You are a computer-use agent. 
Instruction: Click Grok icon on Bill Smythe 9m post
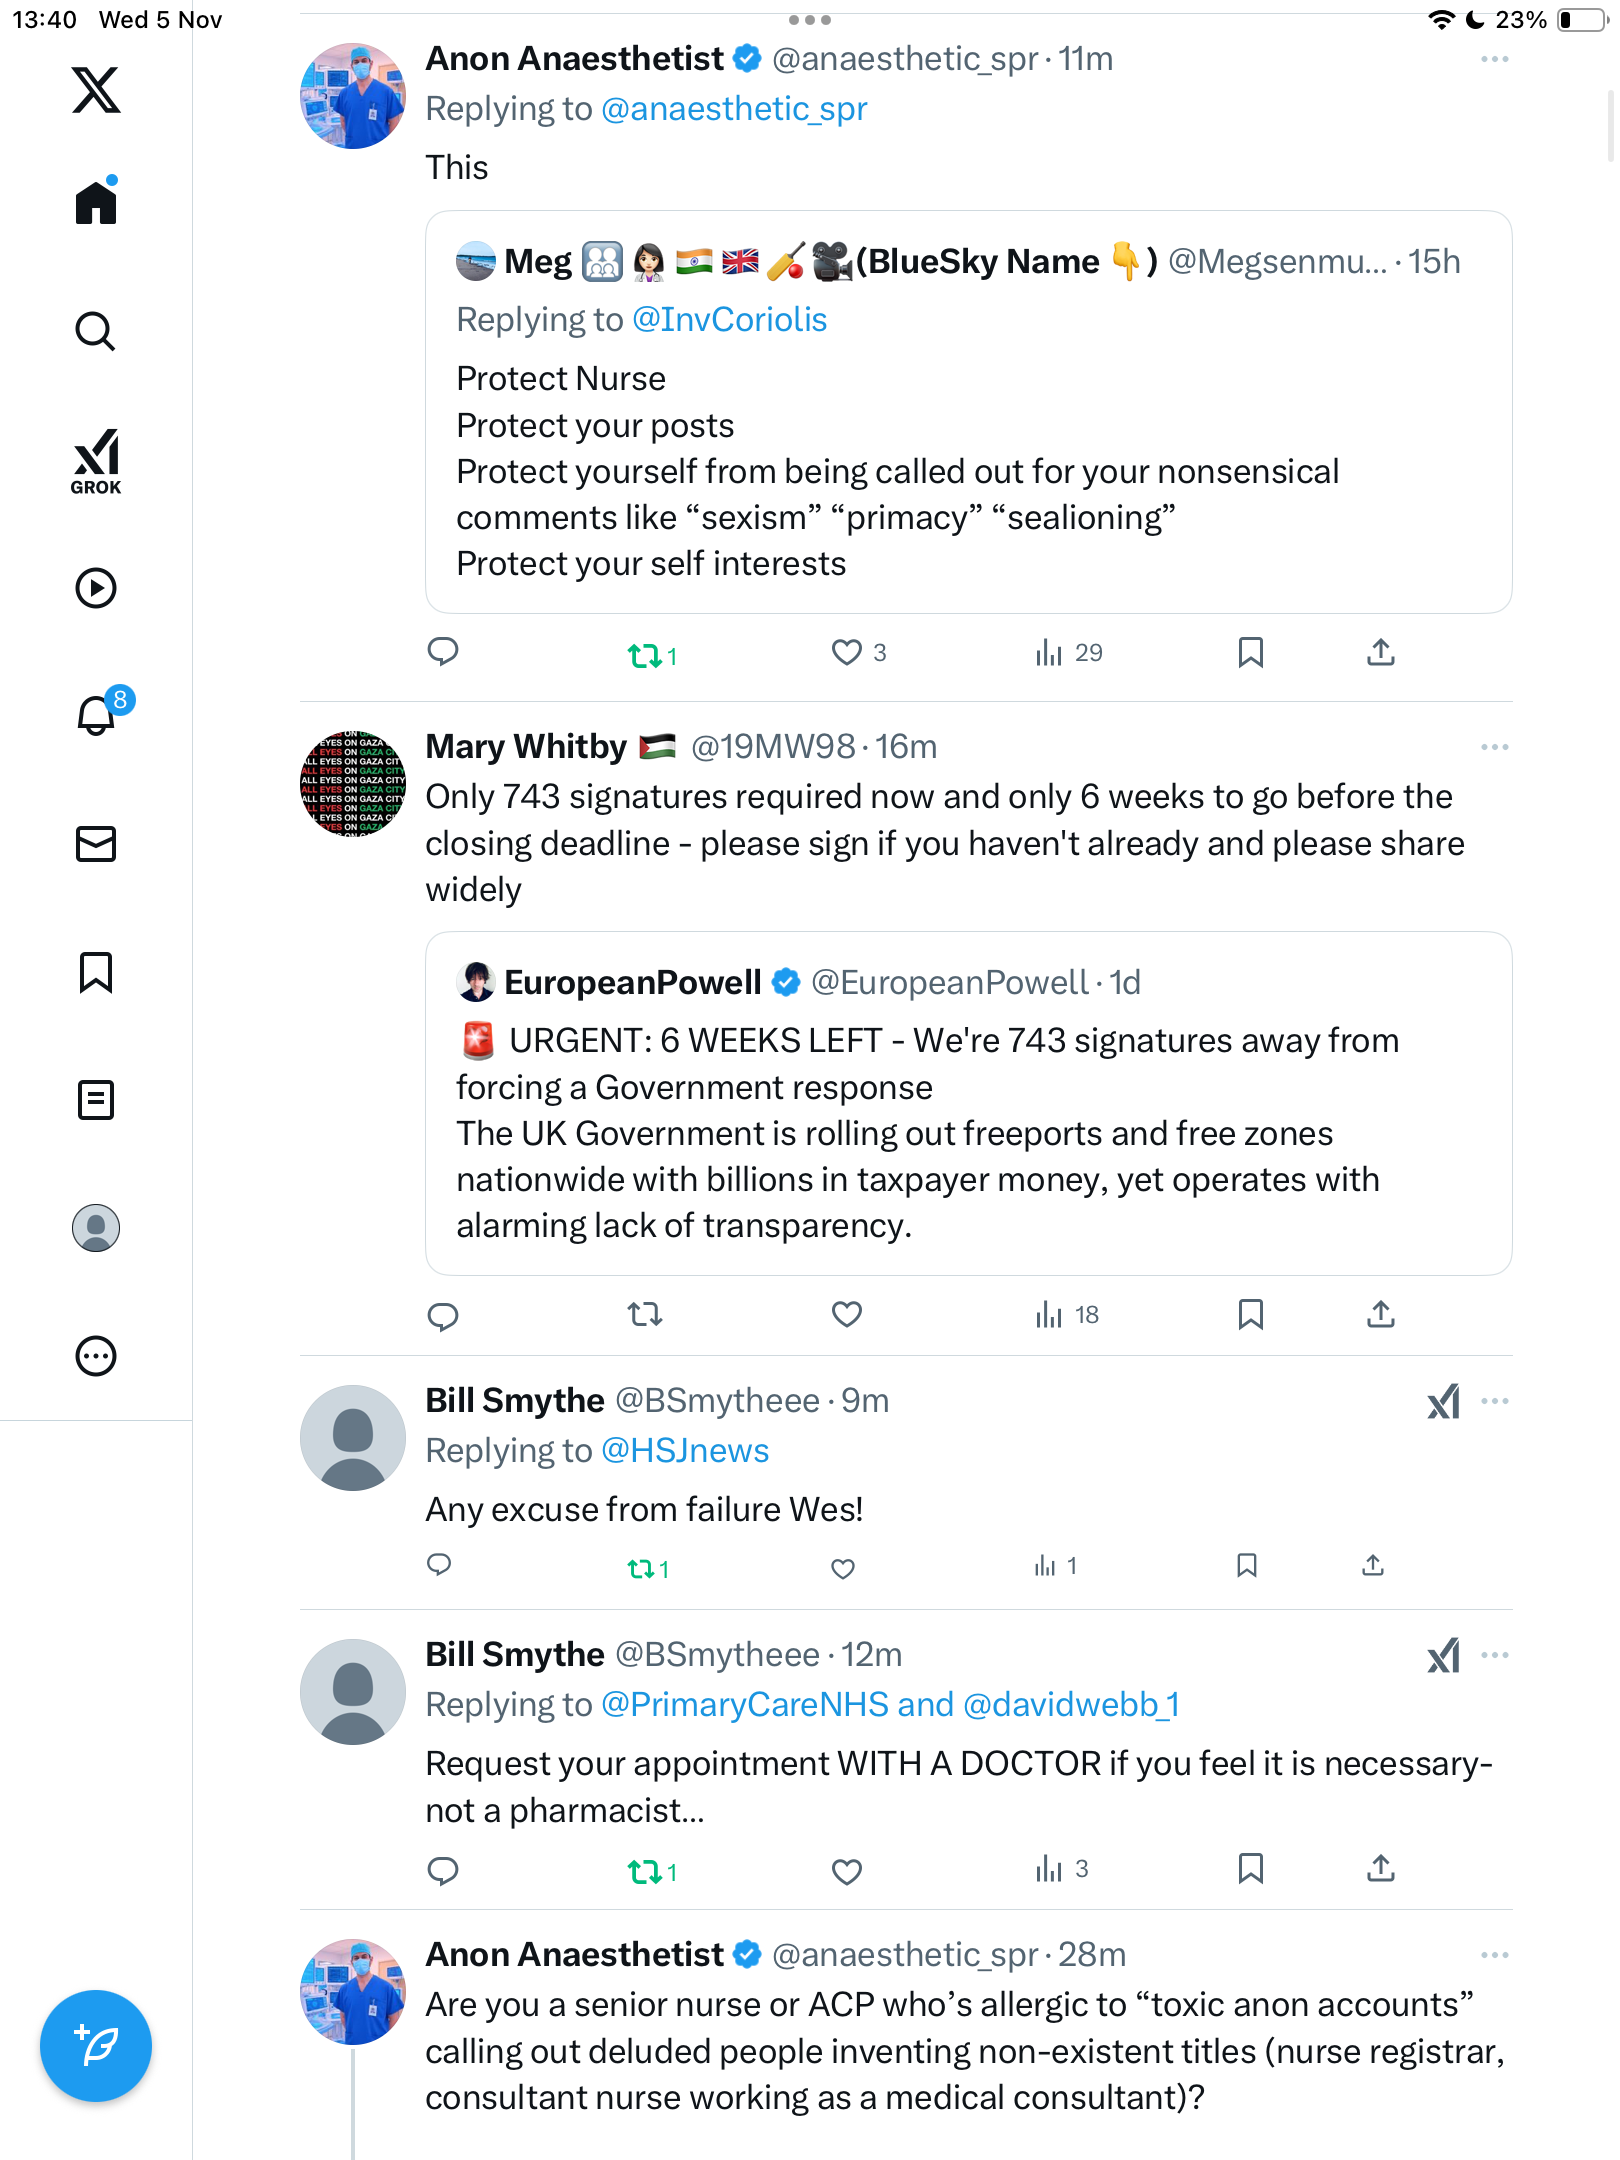pyautogui.click(x=1443, y=1402)
